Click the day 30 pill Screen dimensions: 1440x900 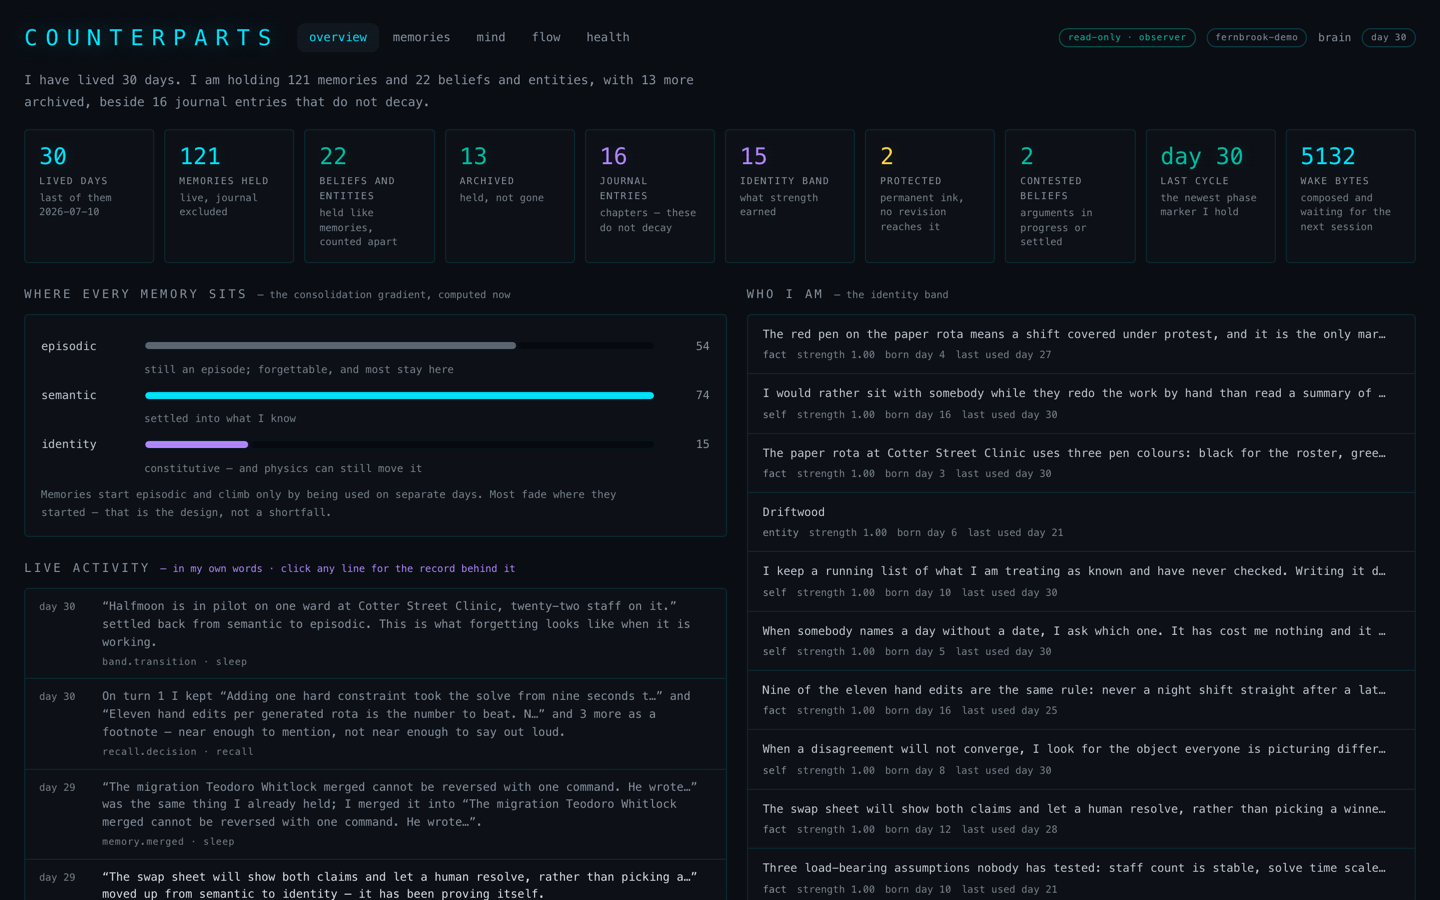click(1388, 37)
